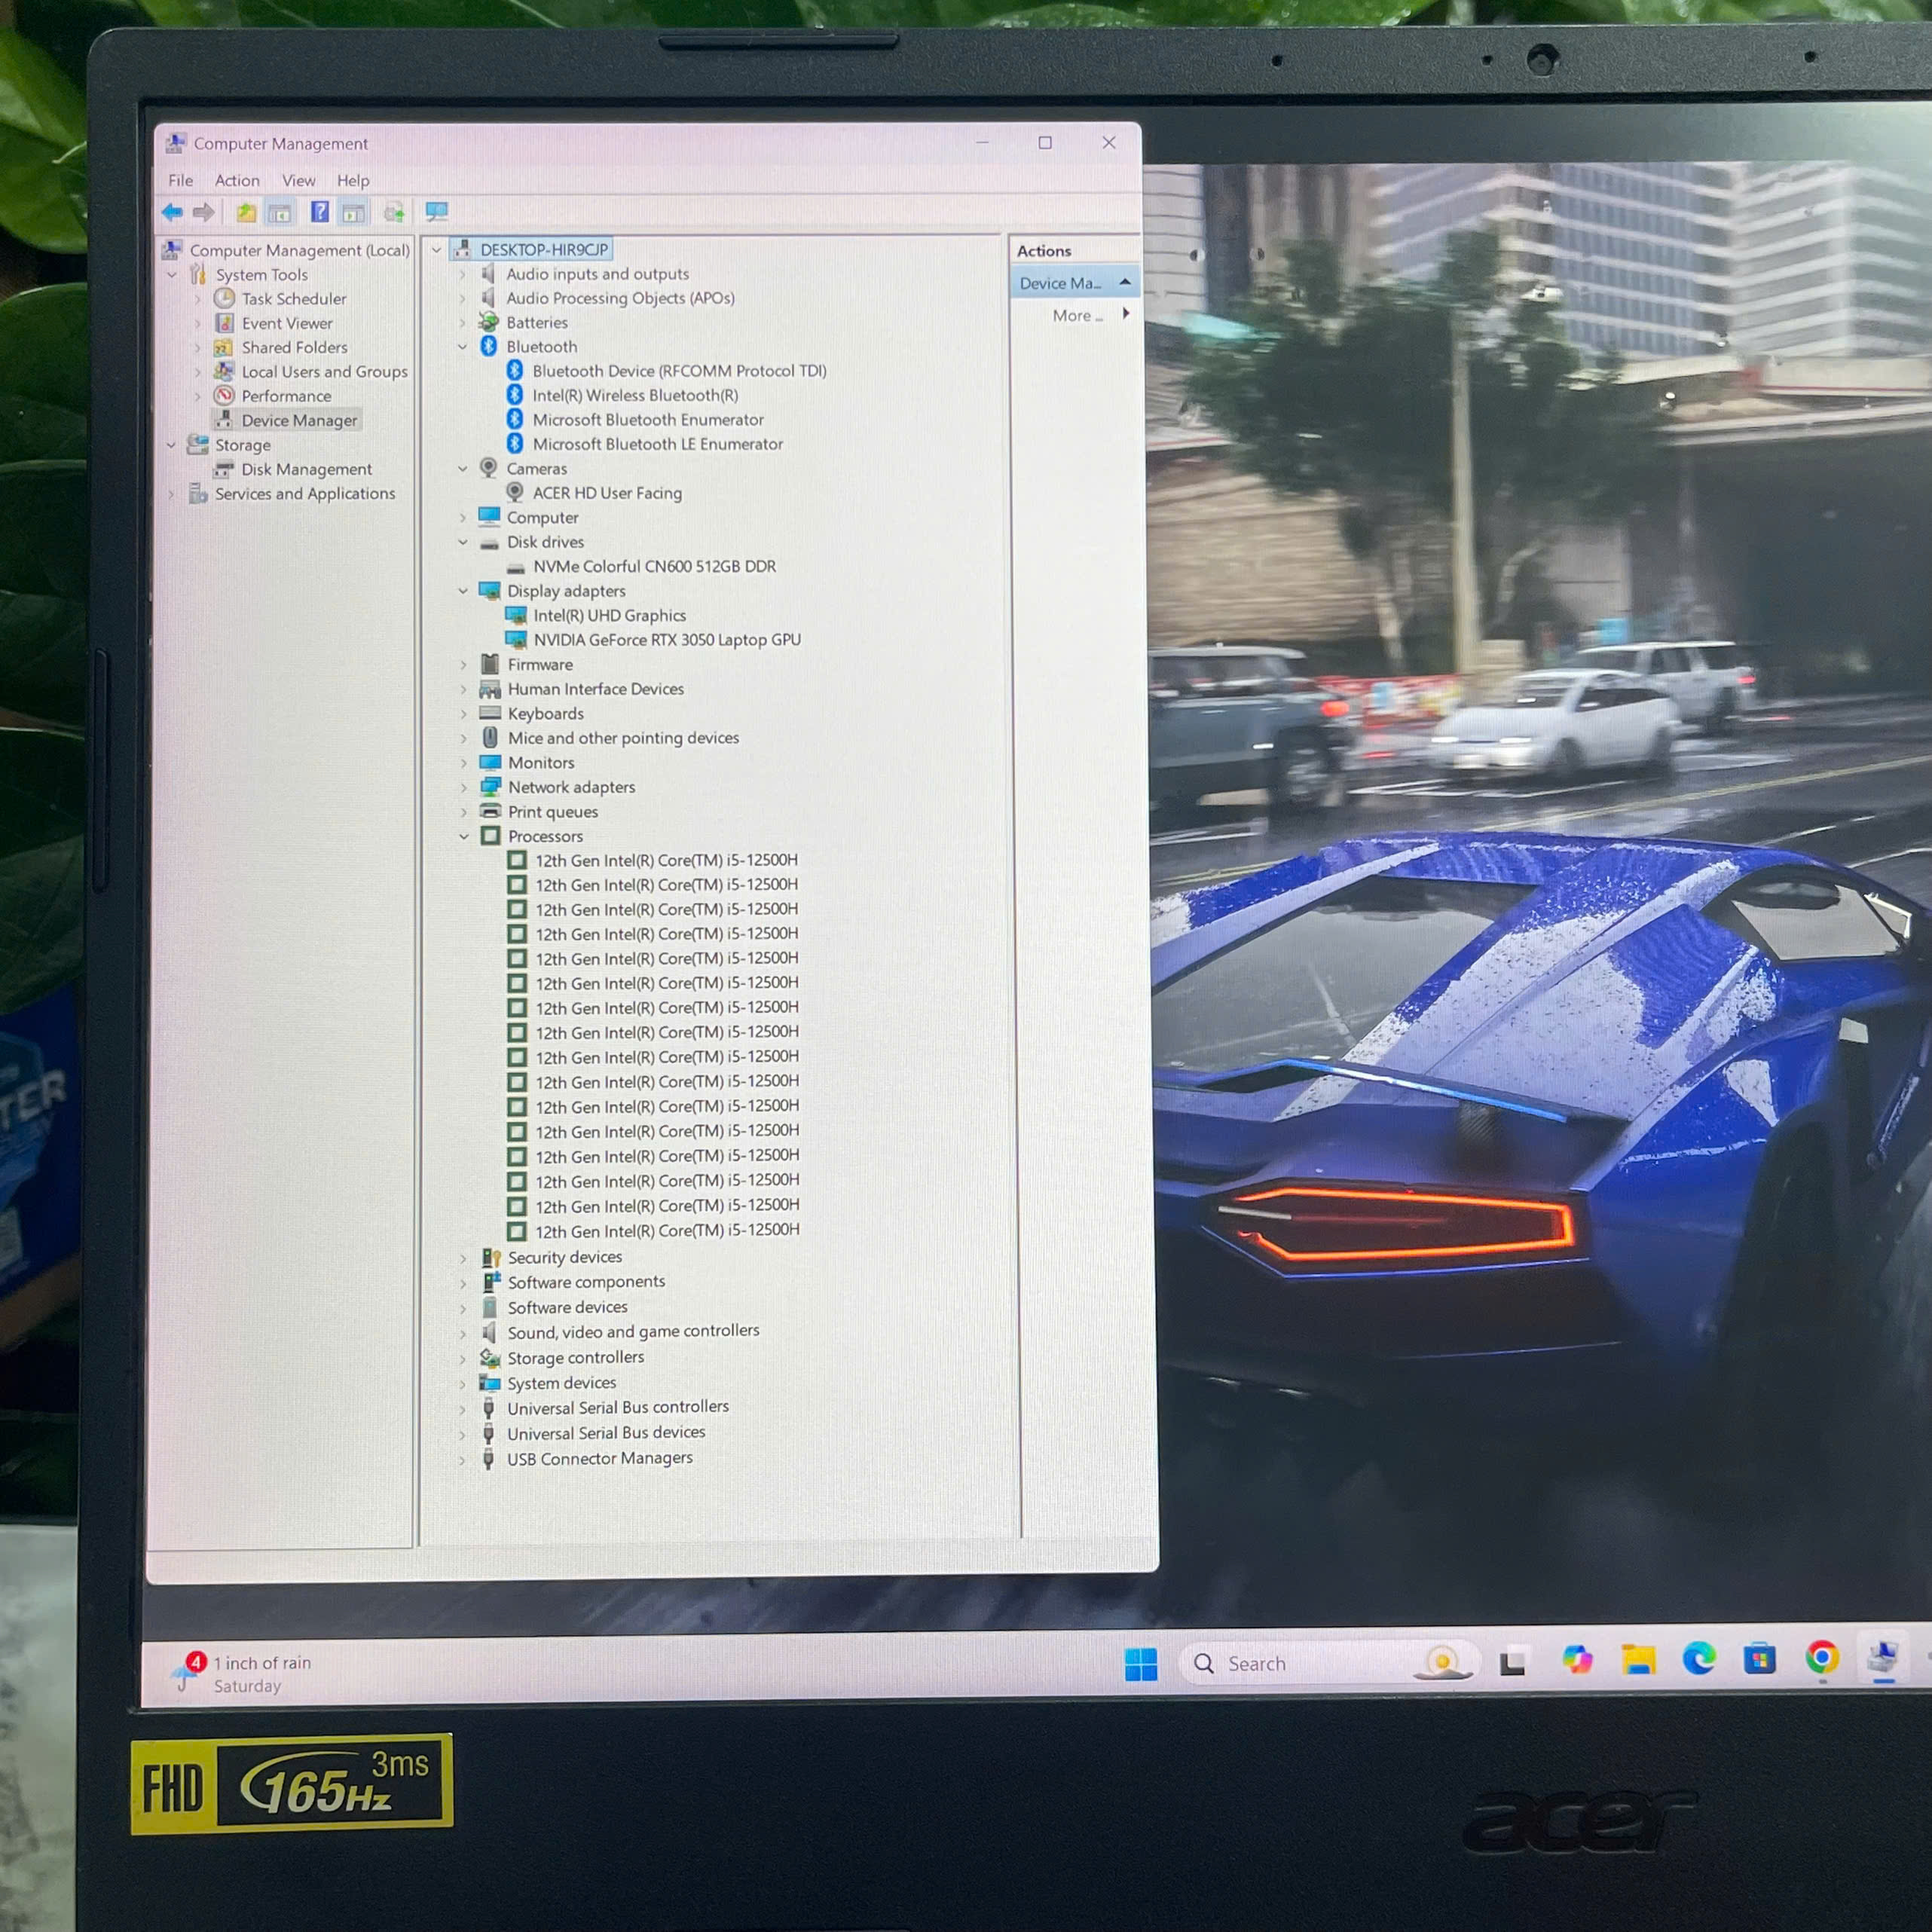Open Google Chrome from the taskbar

coord(1822,1658)
